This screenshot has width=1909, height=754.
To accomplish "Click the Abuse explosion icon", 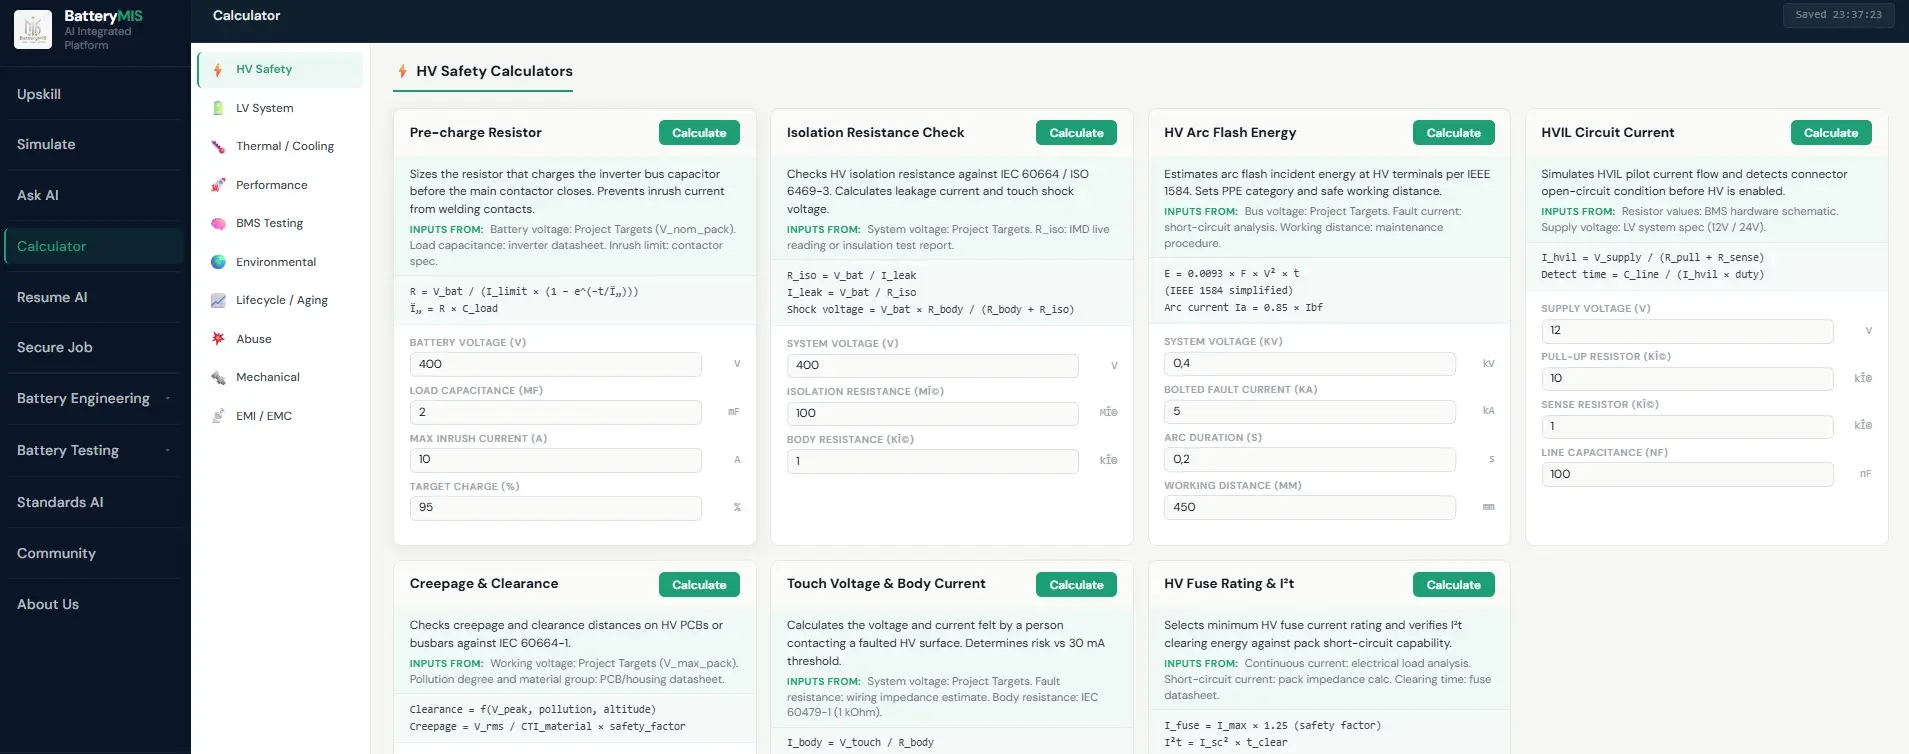I will [218, 339].
